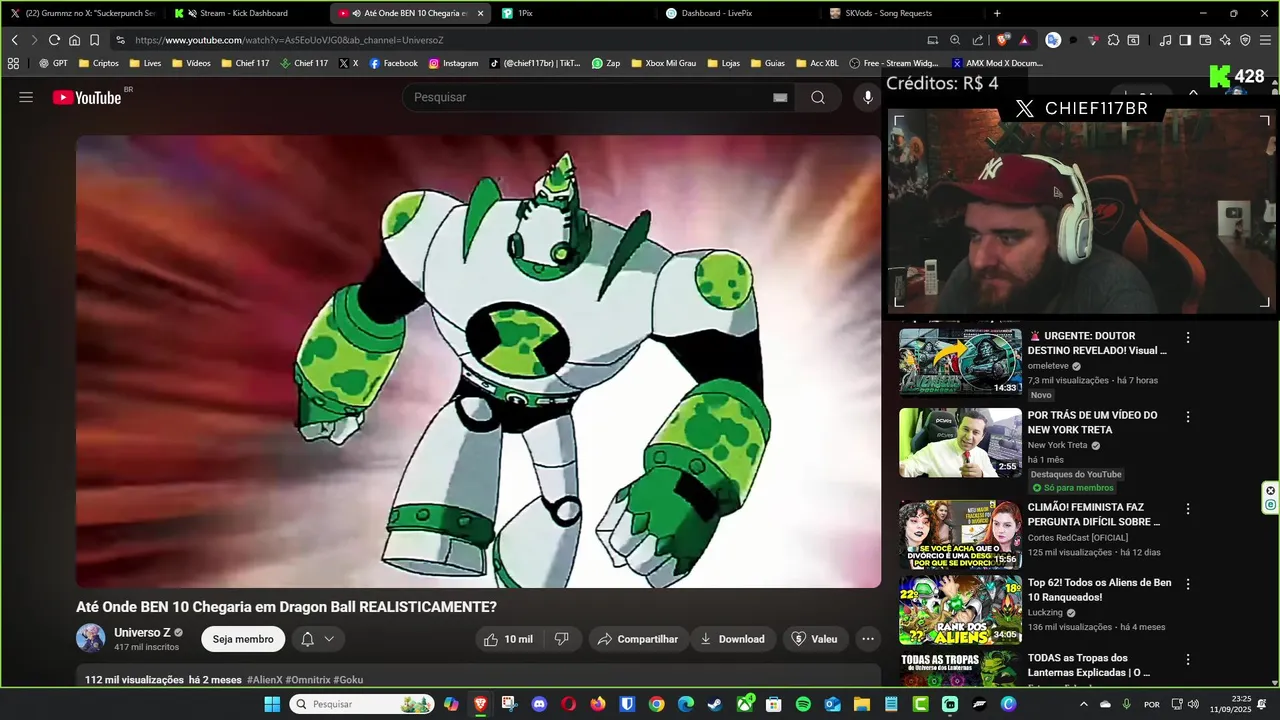This screenshot has width=1280, height=720.
Task: Open the extensions puzzle icon
Action: pyautogui.click(x=1113, y=40)
